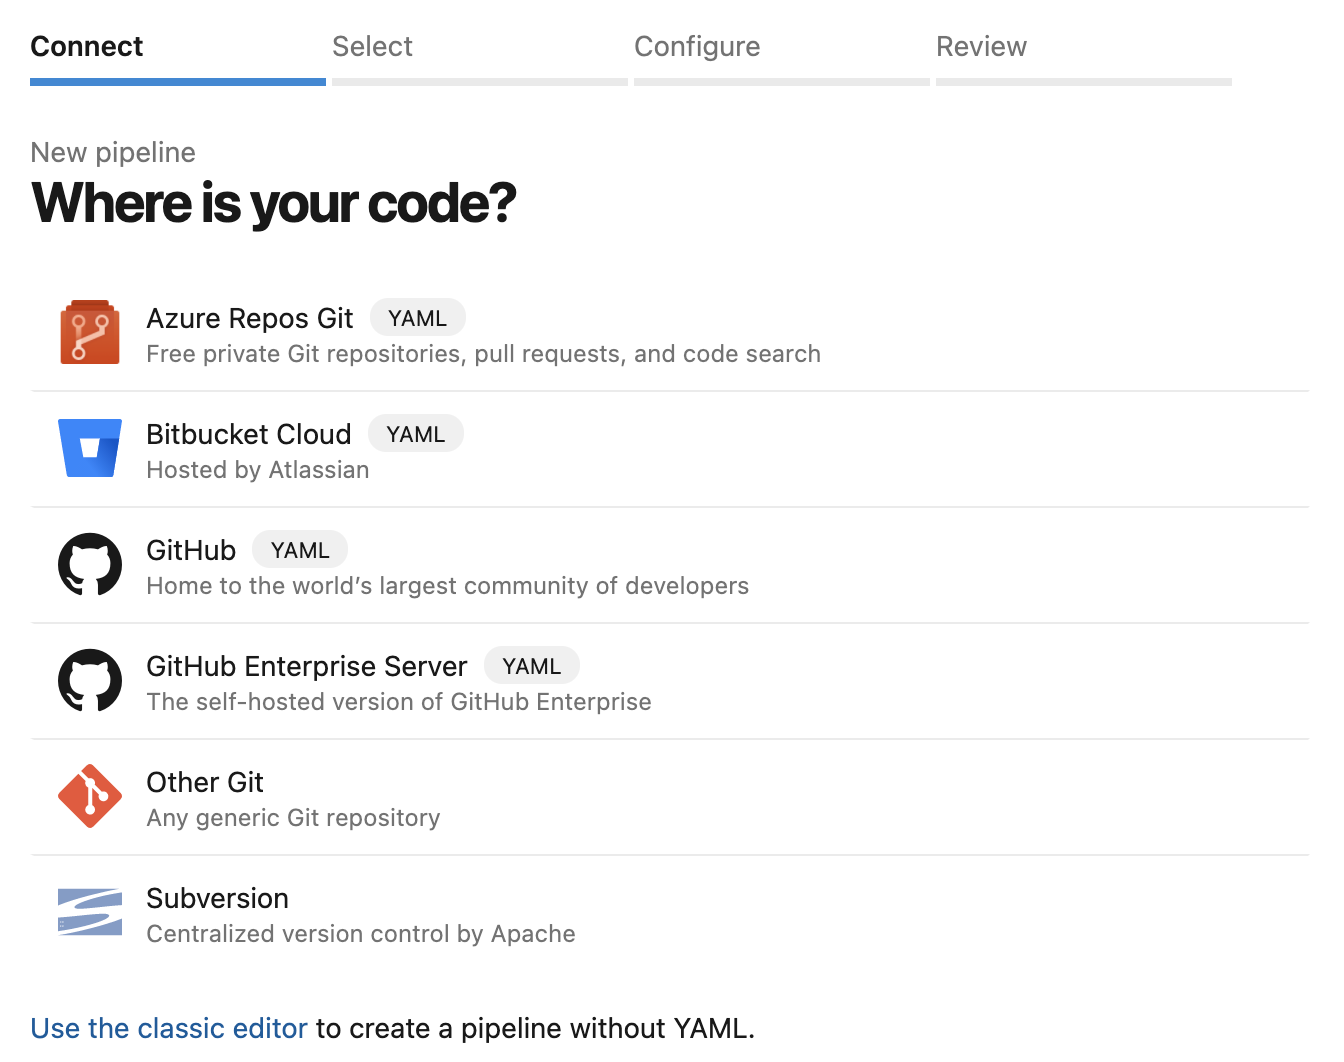Viewport: 1344px width, 1062px height.
Task: Click the YAML badge beside GitHub
Action: click(300, 550)
